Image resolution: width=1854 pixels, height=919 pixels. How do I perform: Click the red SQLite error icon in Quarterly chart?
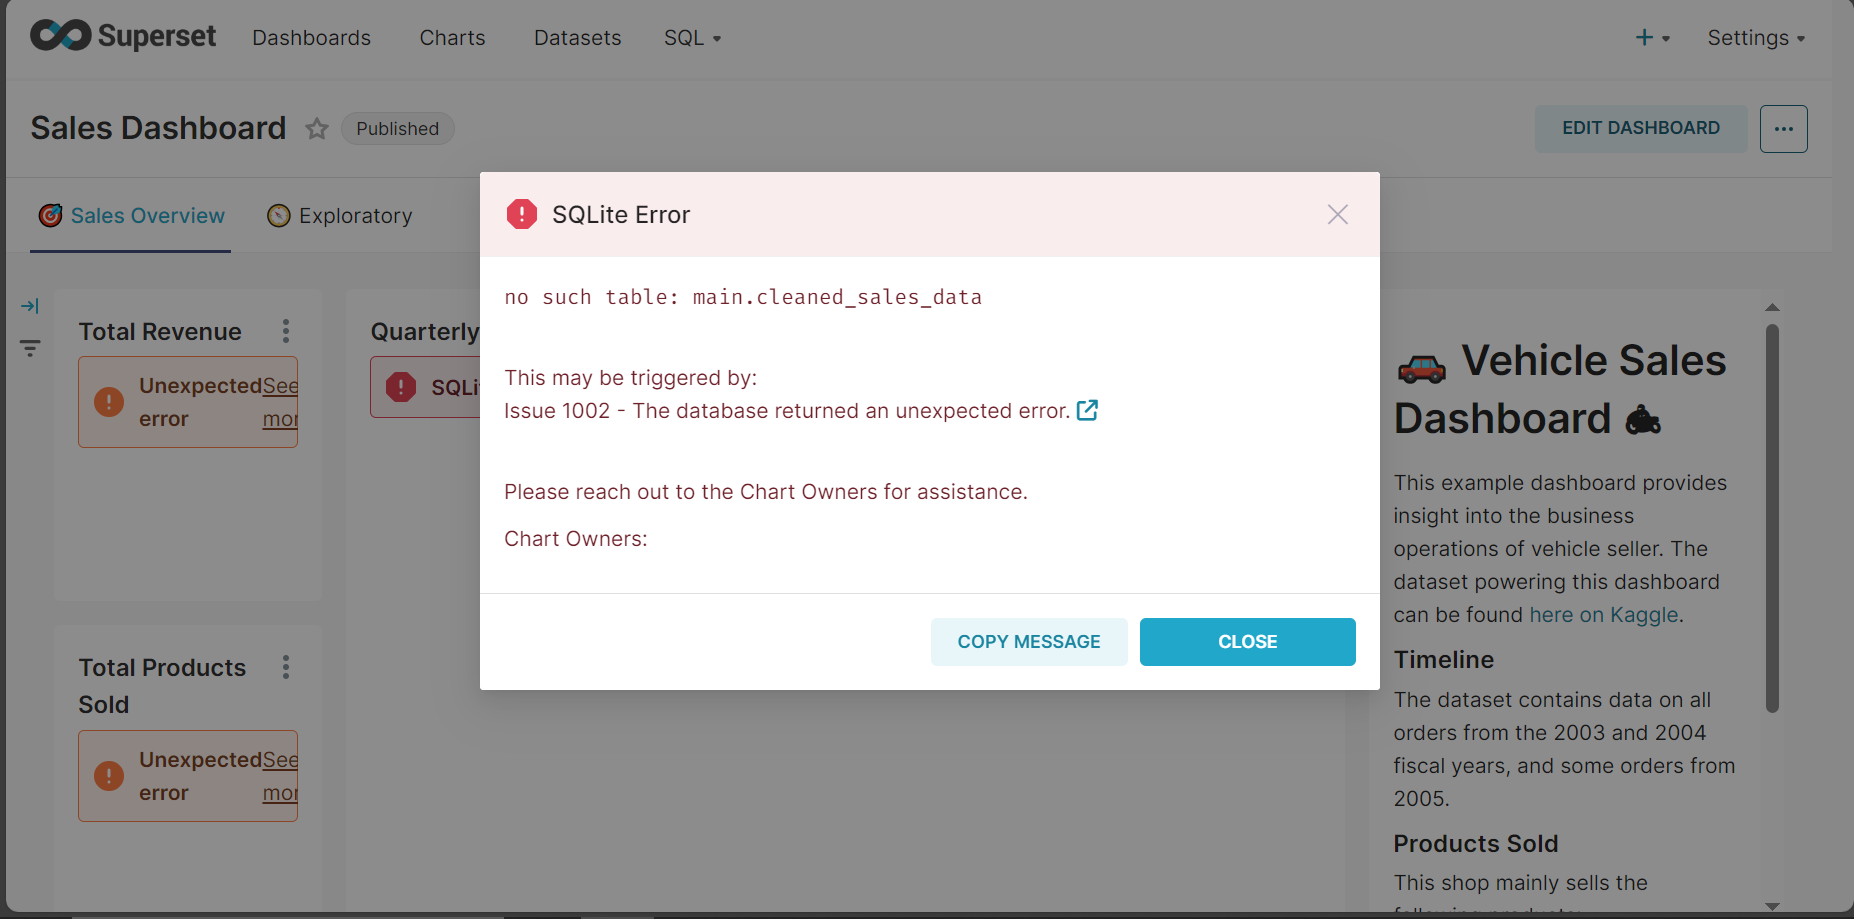coord(401,387)
